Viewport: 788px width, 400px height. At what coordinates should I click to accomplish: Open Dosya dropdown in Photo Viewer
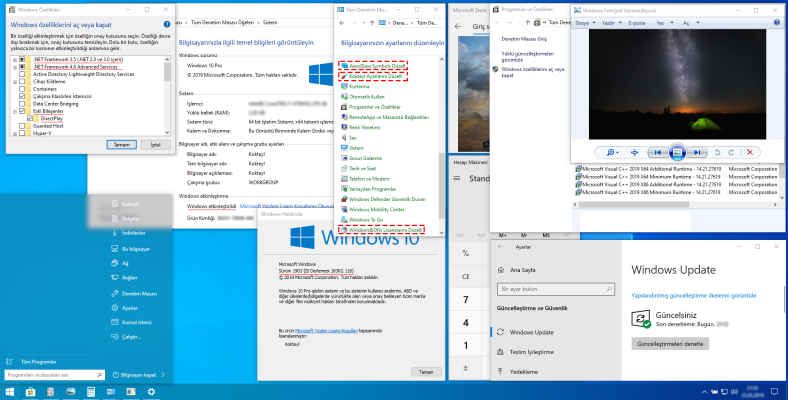click(x=585, y=23)
